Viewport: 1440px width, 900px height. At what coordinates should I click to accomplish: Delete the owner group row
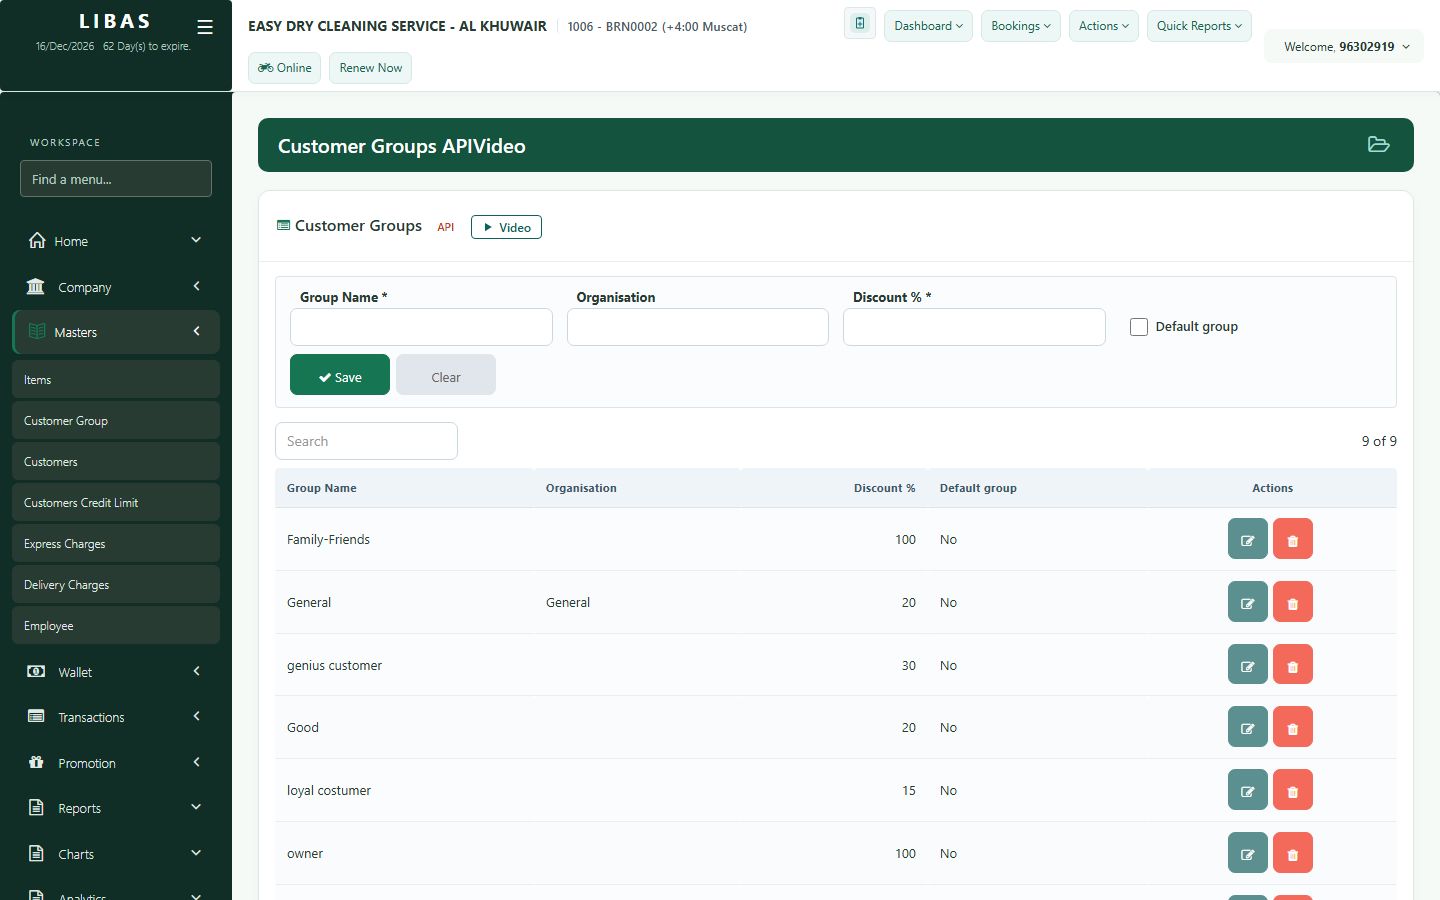(1292, 853)
